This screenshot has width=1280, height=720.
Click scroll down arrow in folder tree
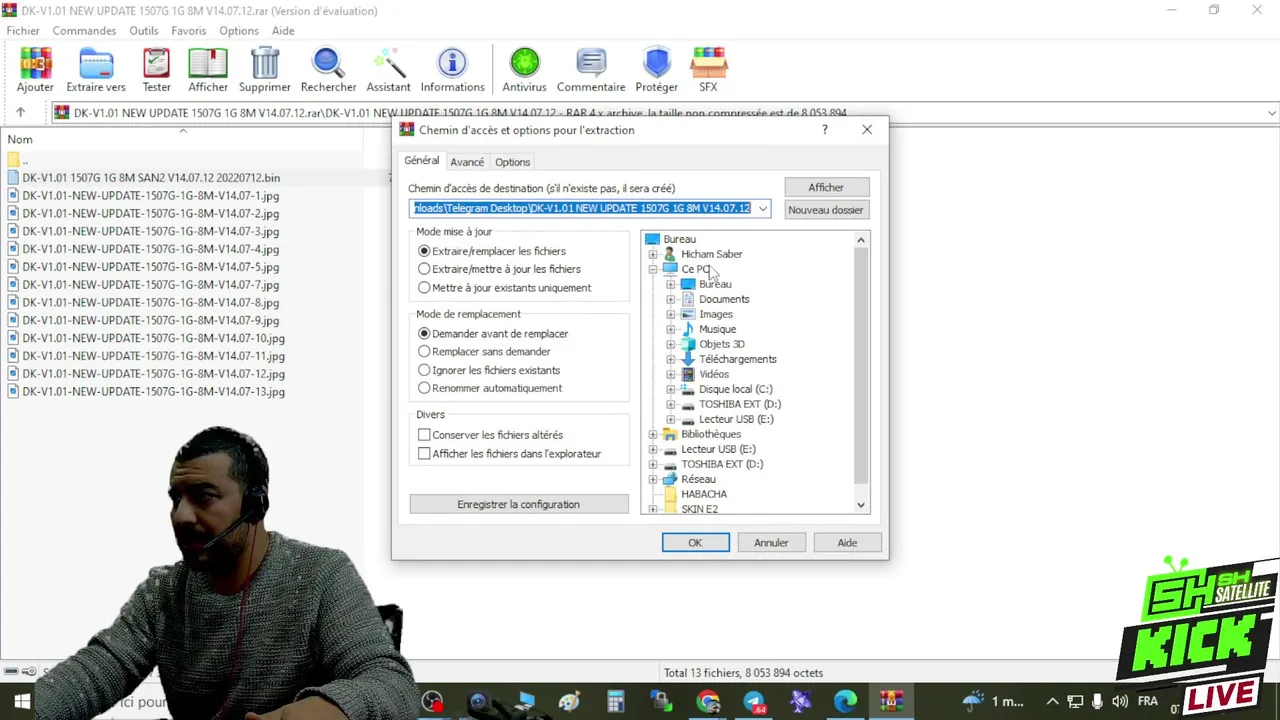861,506
